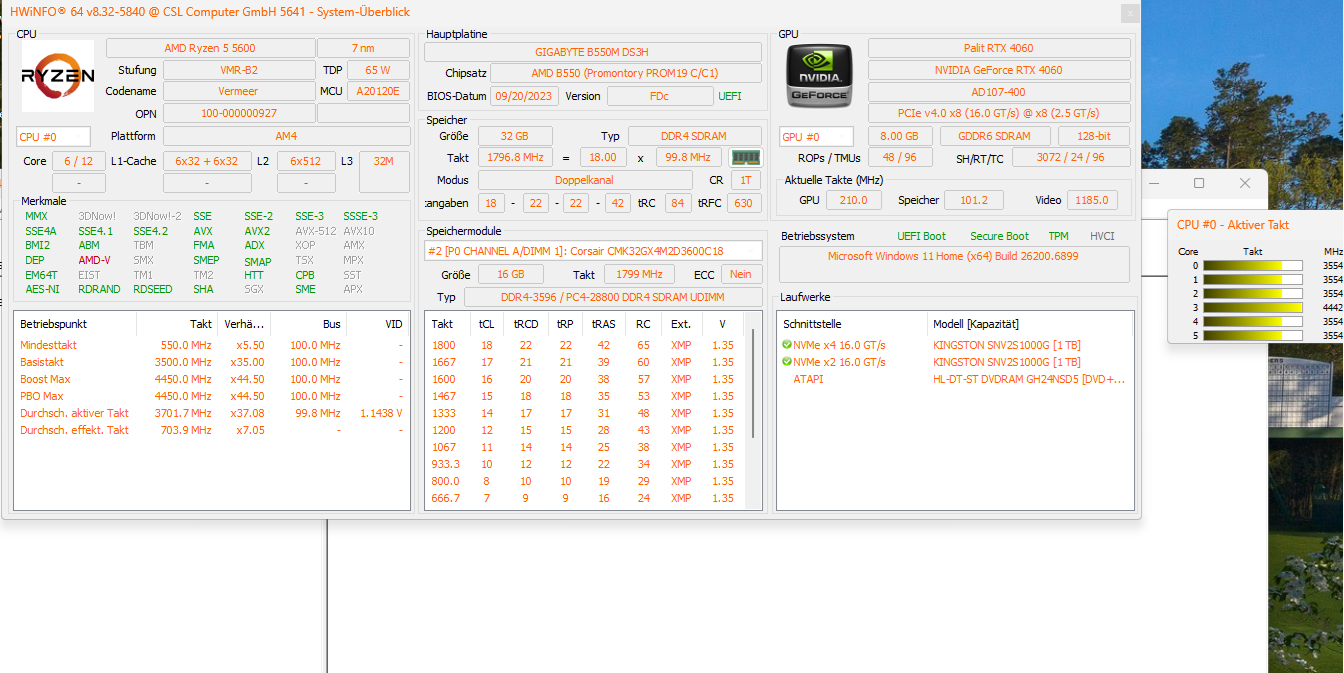The image size is (1344, 673).
Task: Click the BIOS date 09/20/2023 field
Action: click(x=524, y=96)
